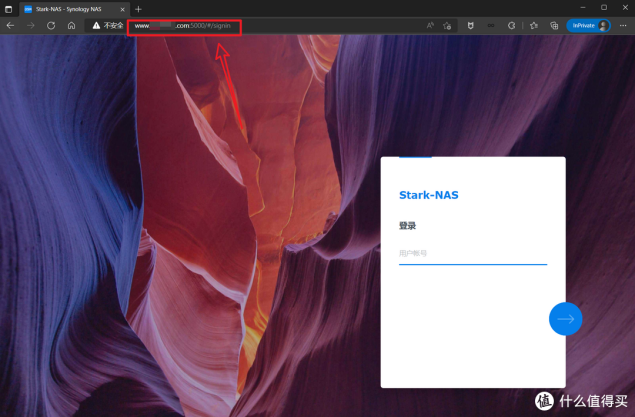Click the blue next arrow login button
635x417 pixels.
(565, 319)
